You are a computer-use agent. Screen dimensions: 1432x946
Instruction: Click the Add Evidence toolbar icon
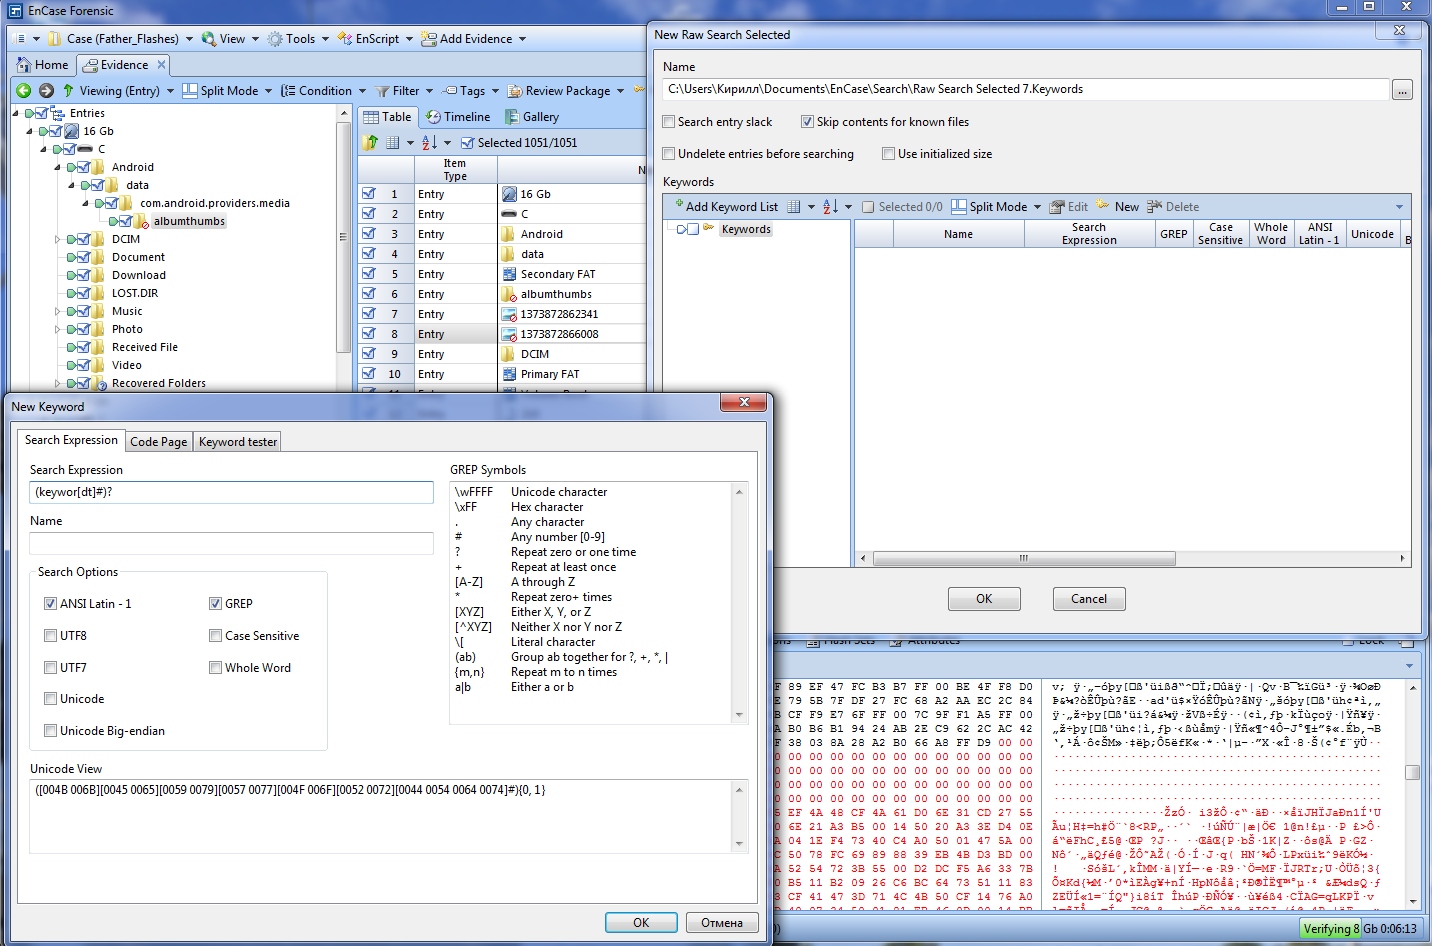click(428, 39)
